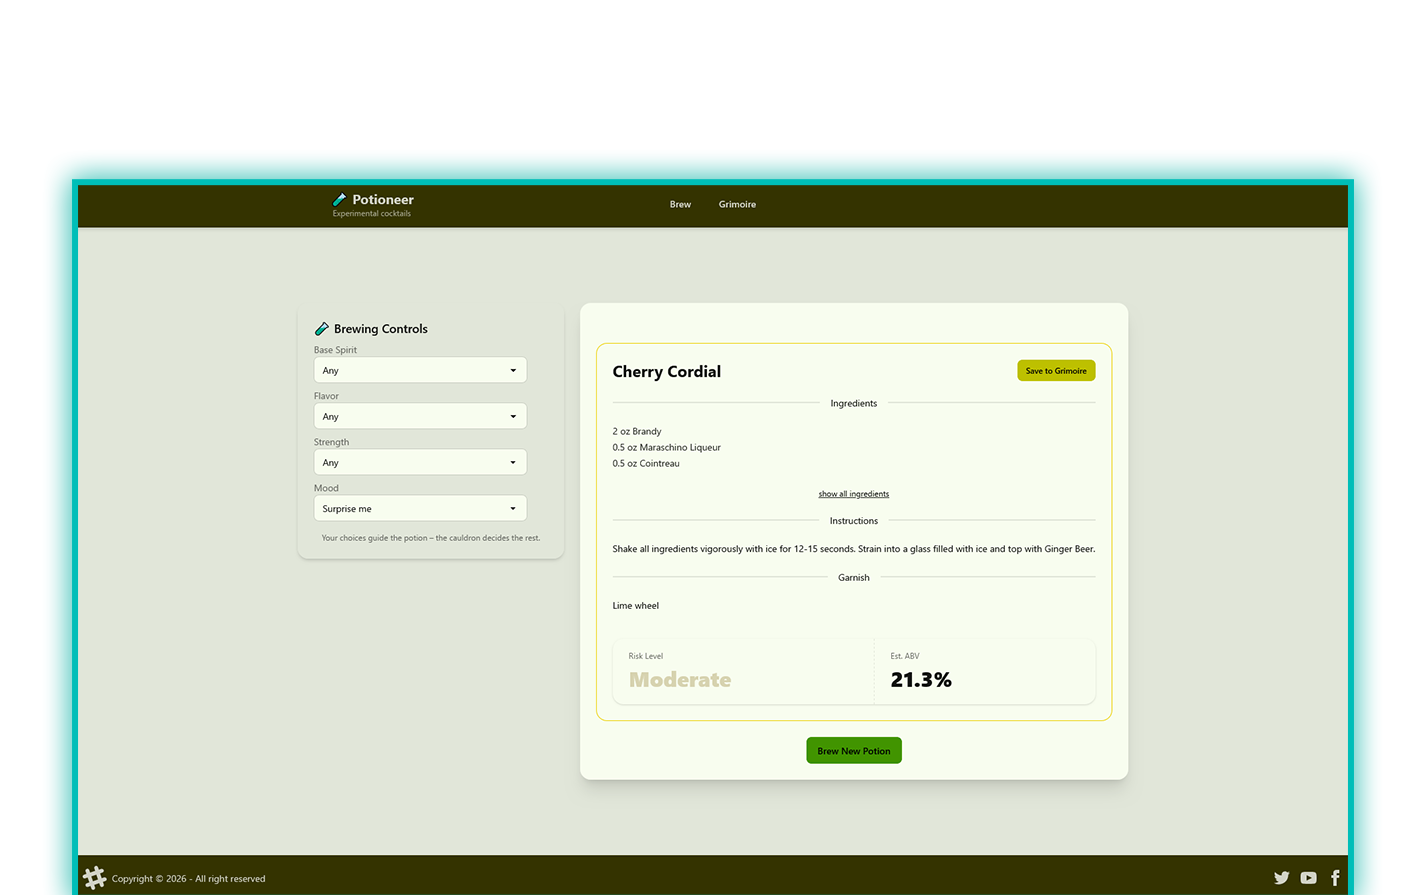Click the Potioneer site title
This screenshot has height=895, width=1425.
click(x=383, y=199)
